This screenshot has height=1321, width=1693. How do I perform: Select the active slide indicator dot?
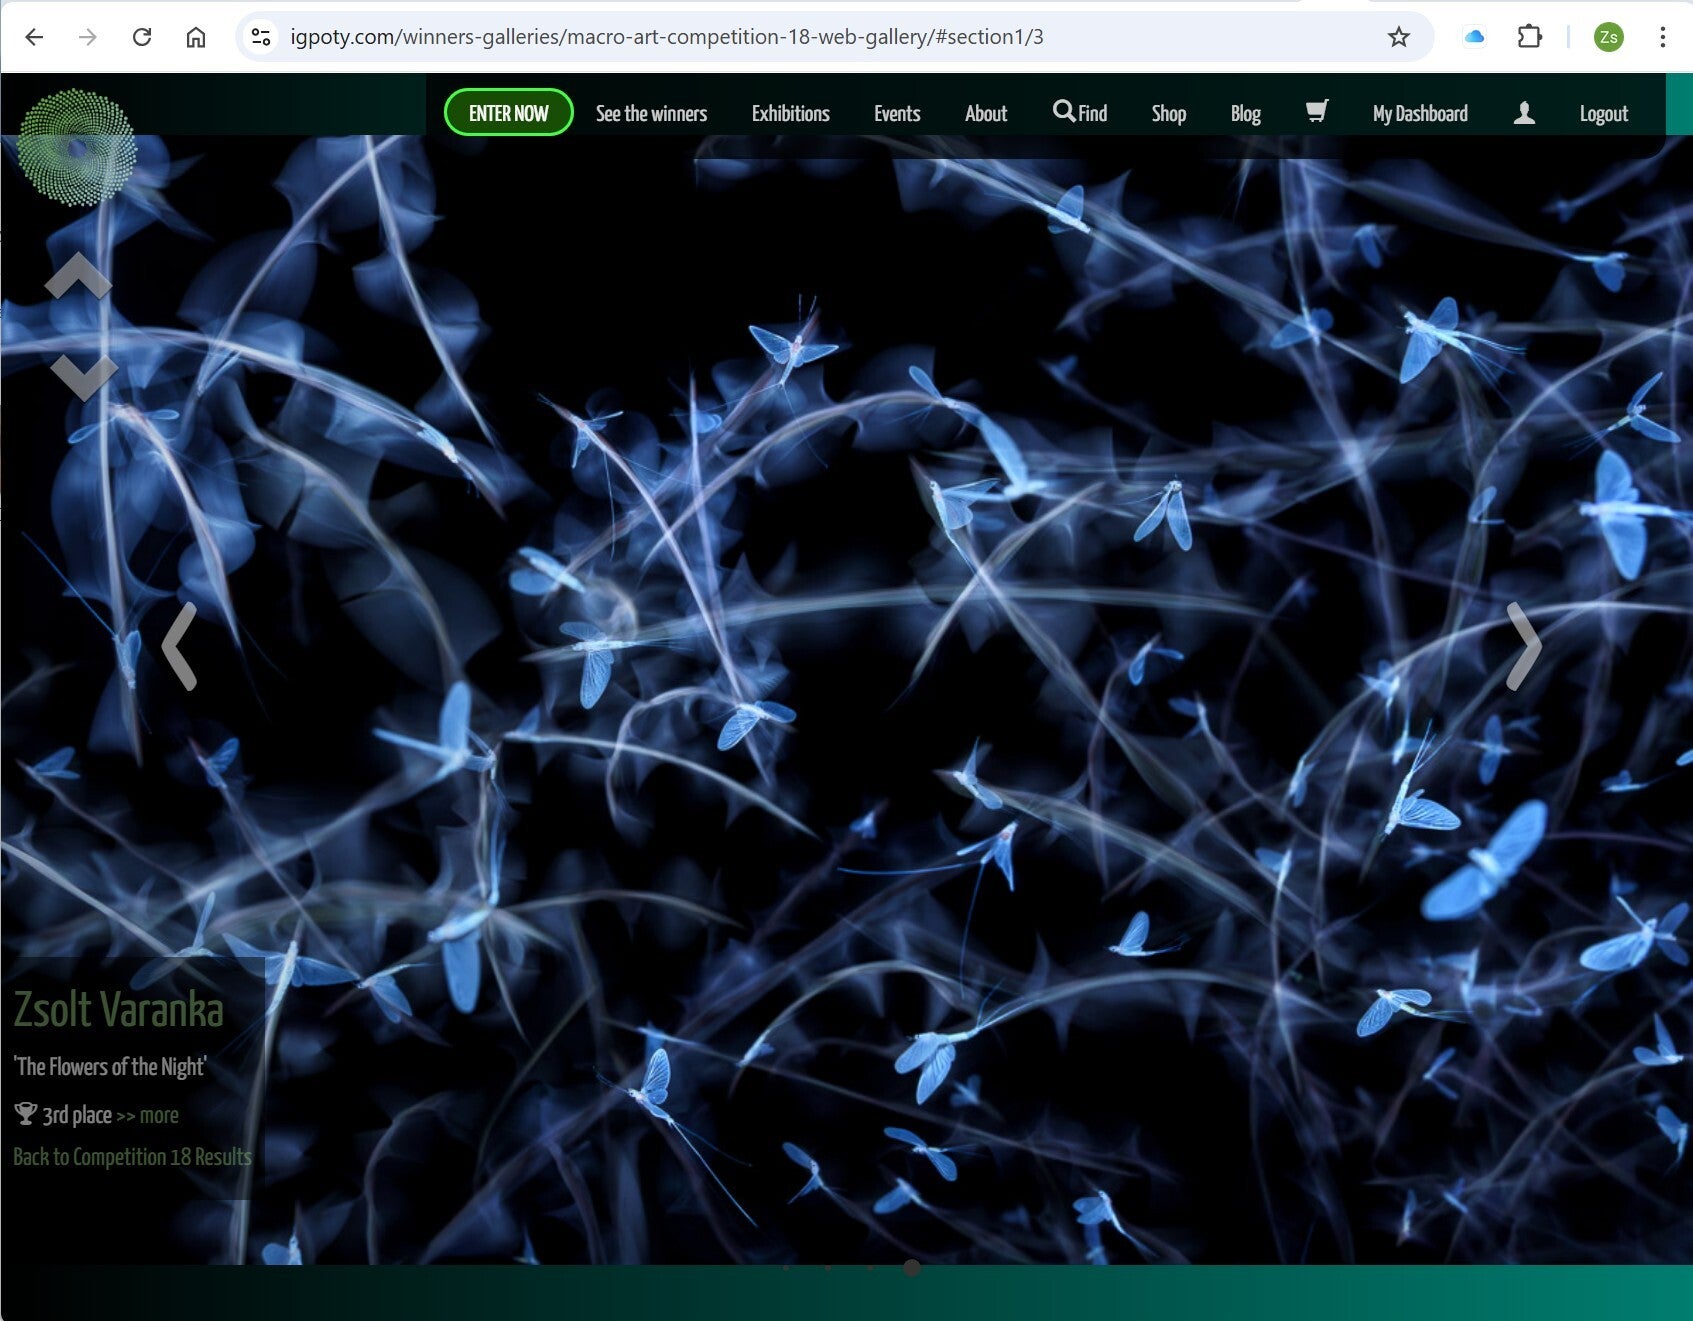tap(911, 1268)
